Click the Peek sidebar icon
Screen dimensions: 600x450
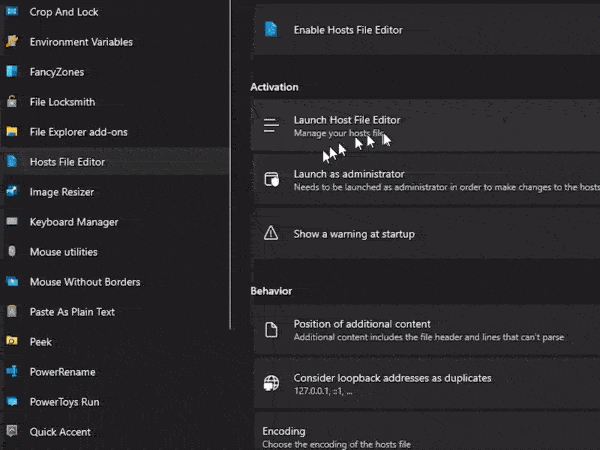(x=12, y=341)
